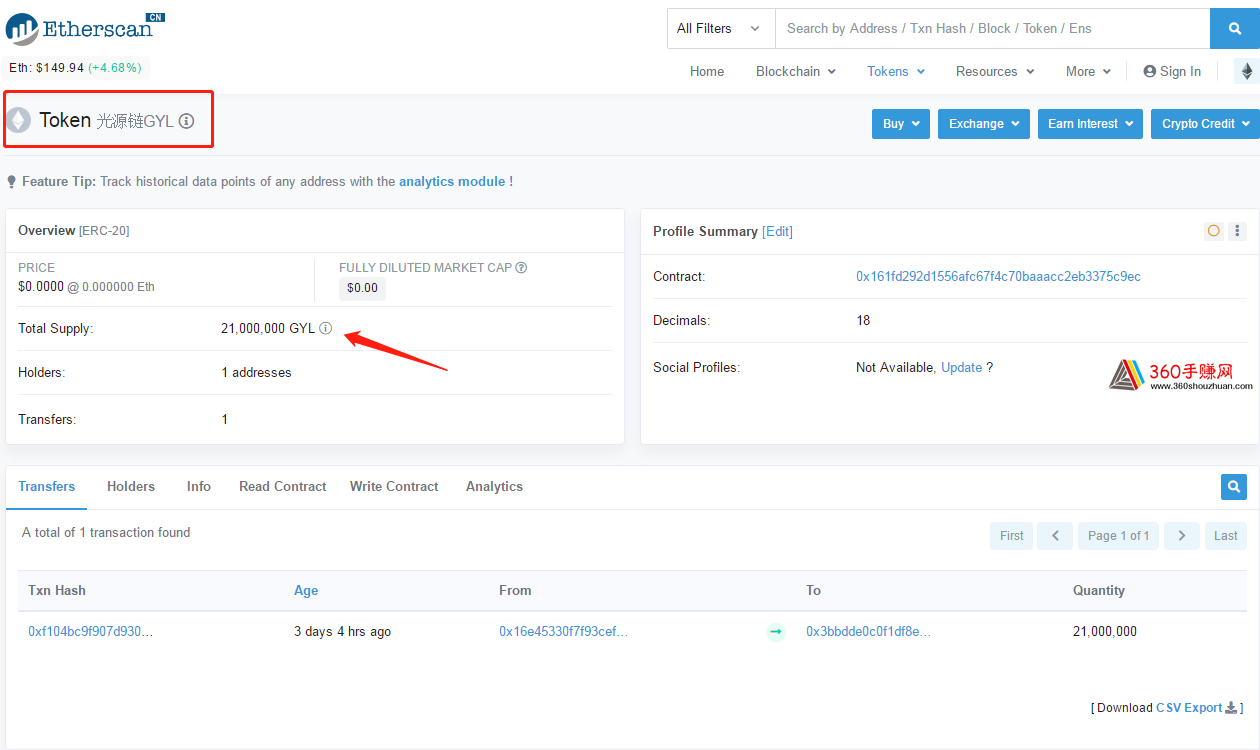Click the Edit link in Profile Summary
This screenshot has height=750, width=1260.
coord(777,231)
